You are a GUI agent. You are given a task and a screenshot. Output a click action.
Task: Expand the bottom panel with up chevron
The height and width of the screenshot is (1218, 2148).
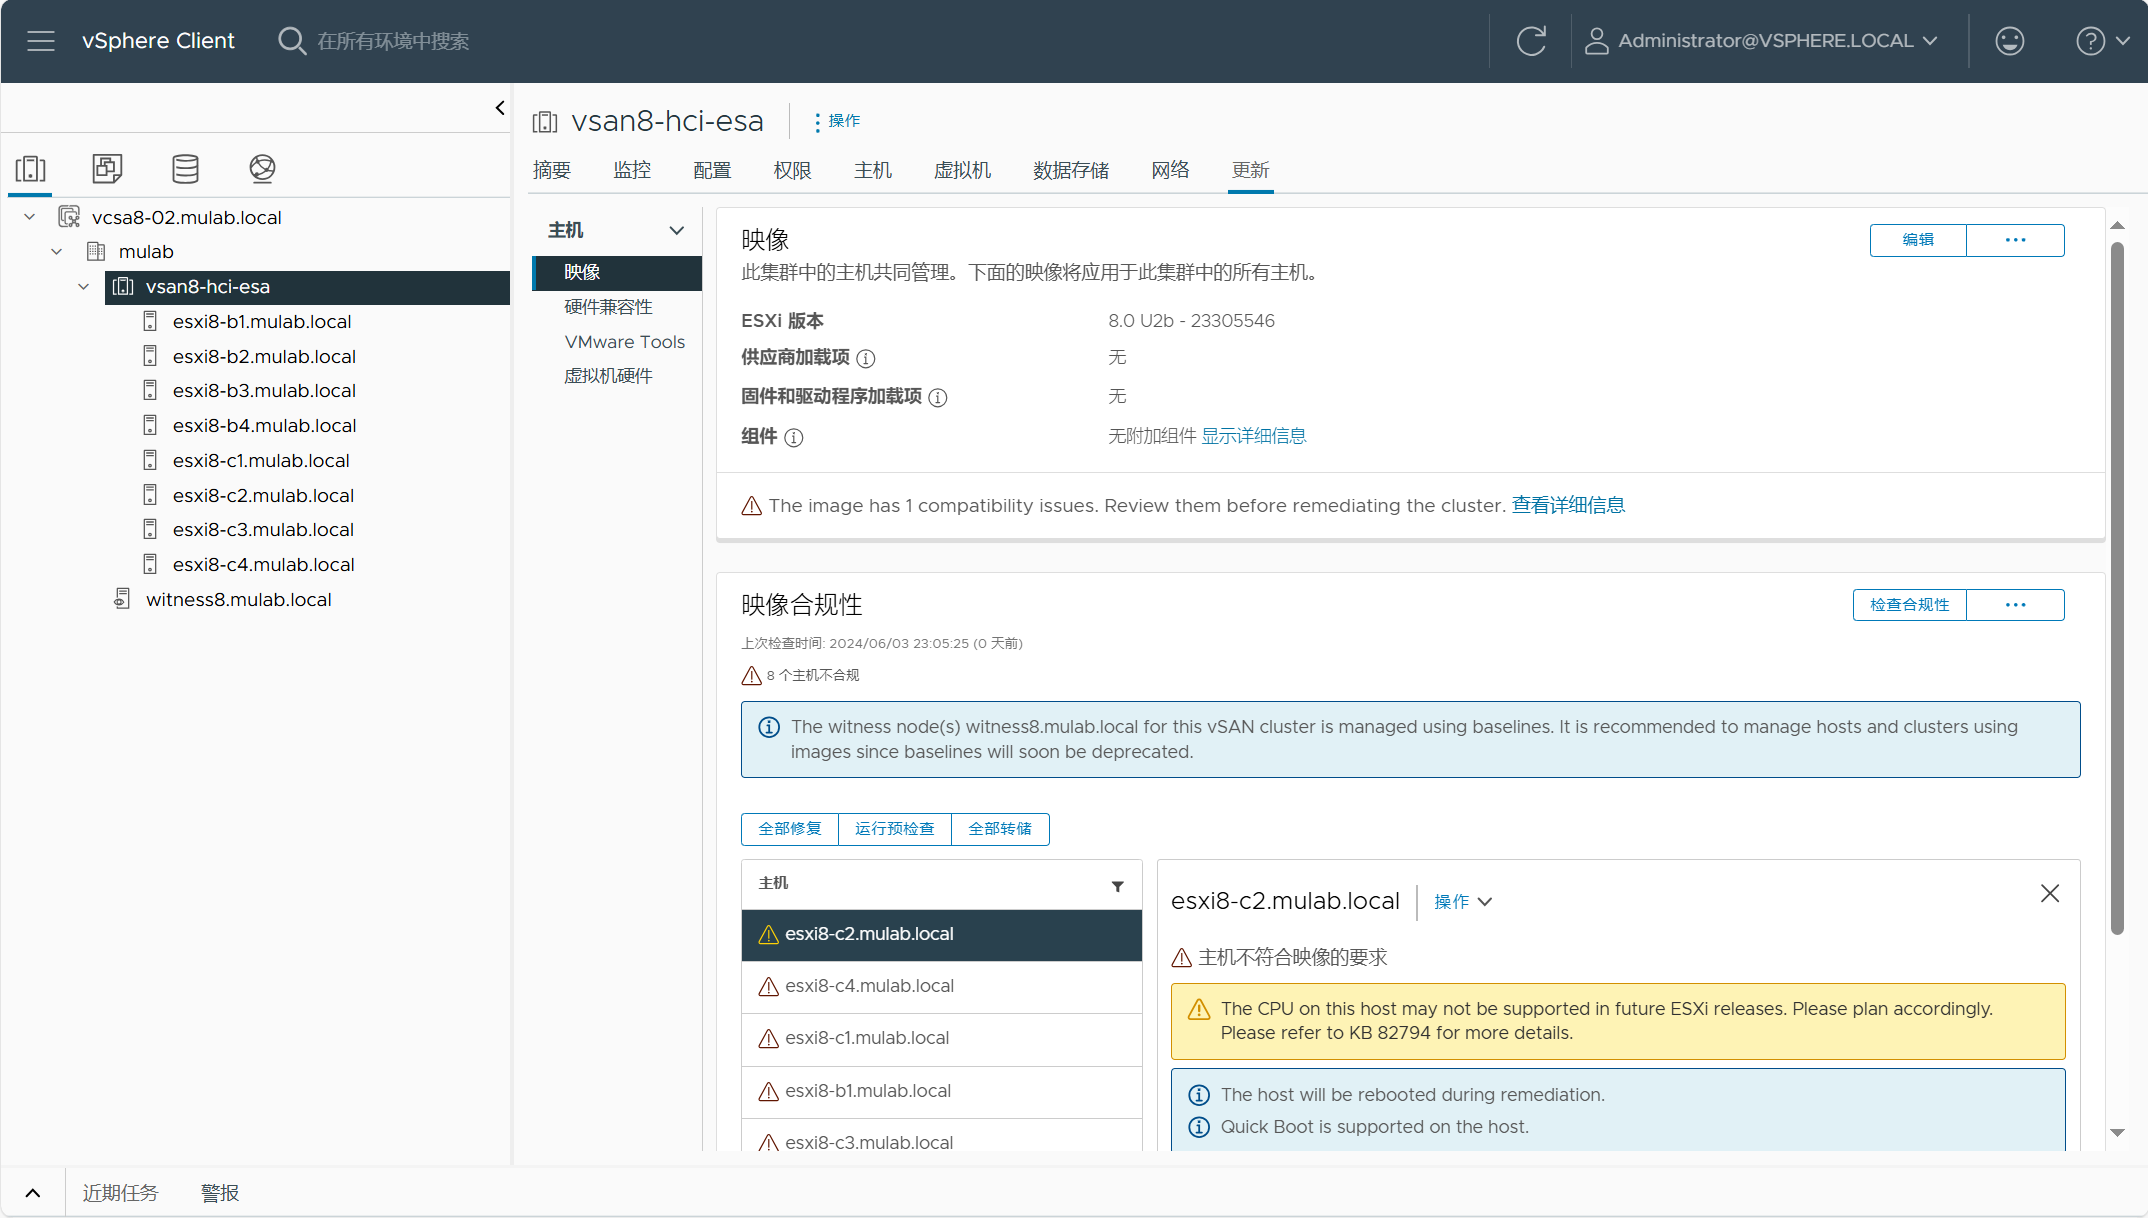[x=33, y=1192]
